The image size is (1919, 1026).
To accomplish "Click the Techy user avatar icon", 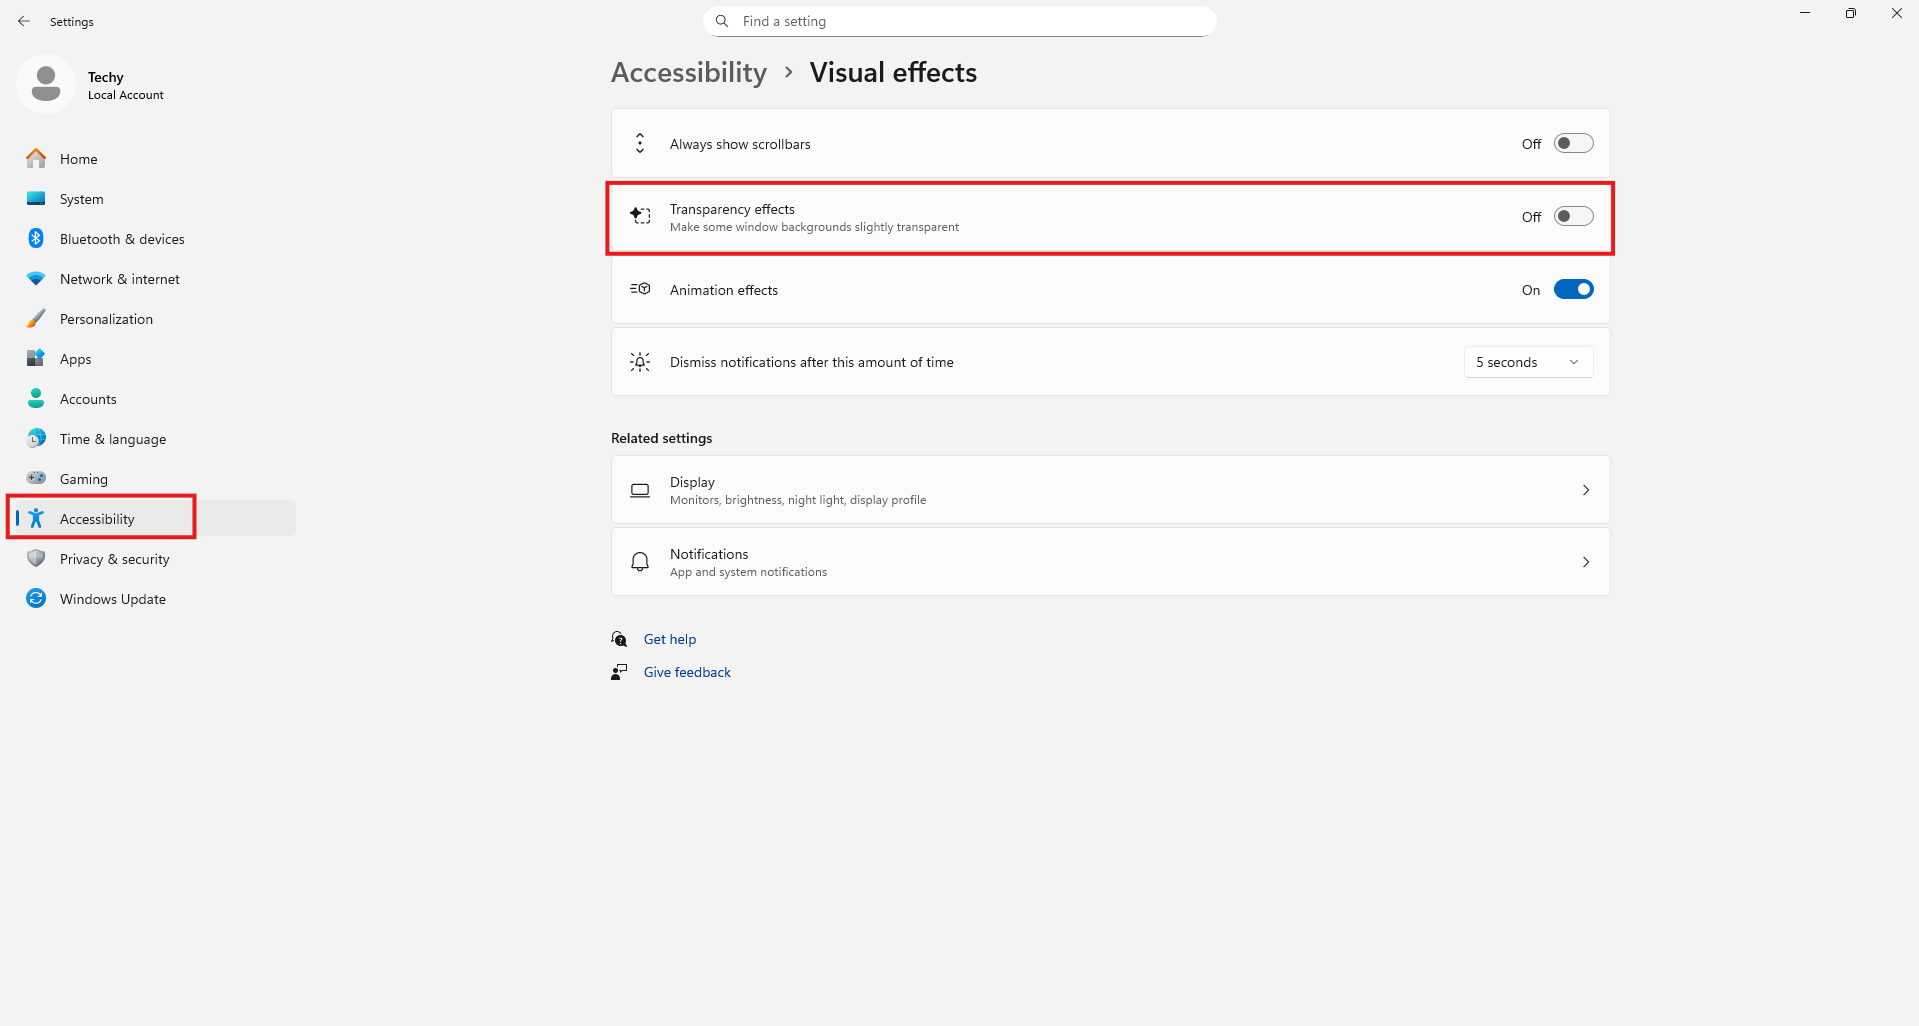I will [x=46, y=84].
